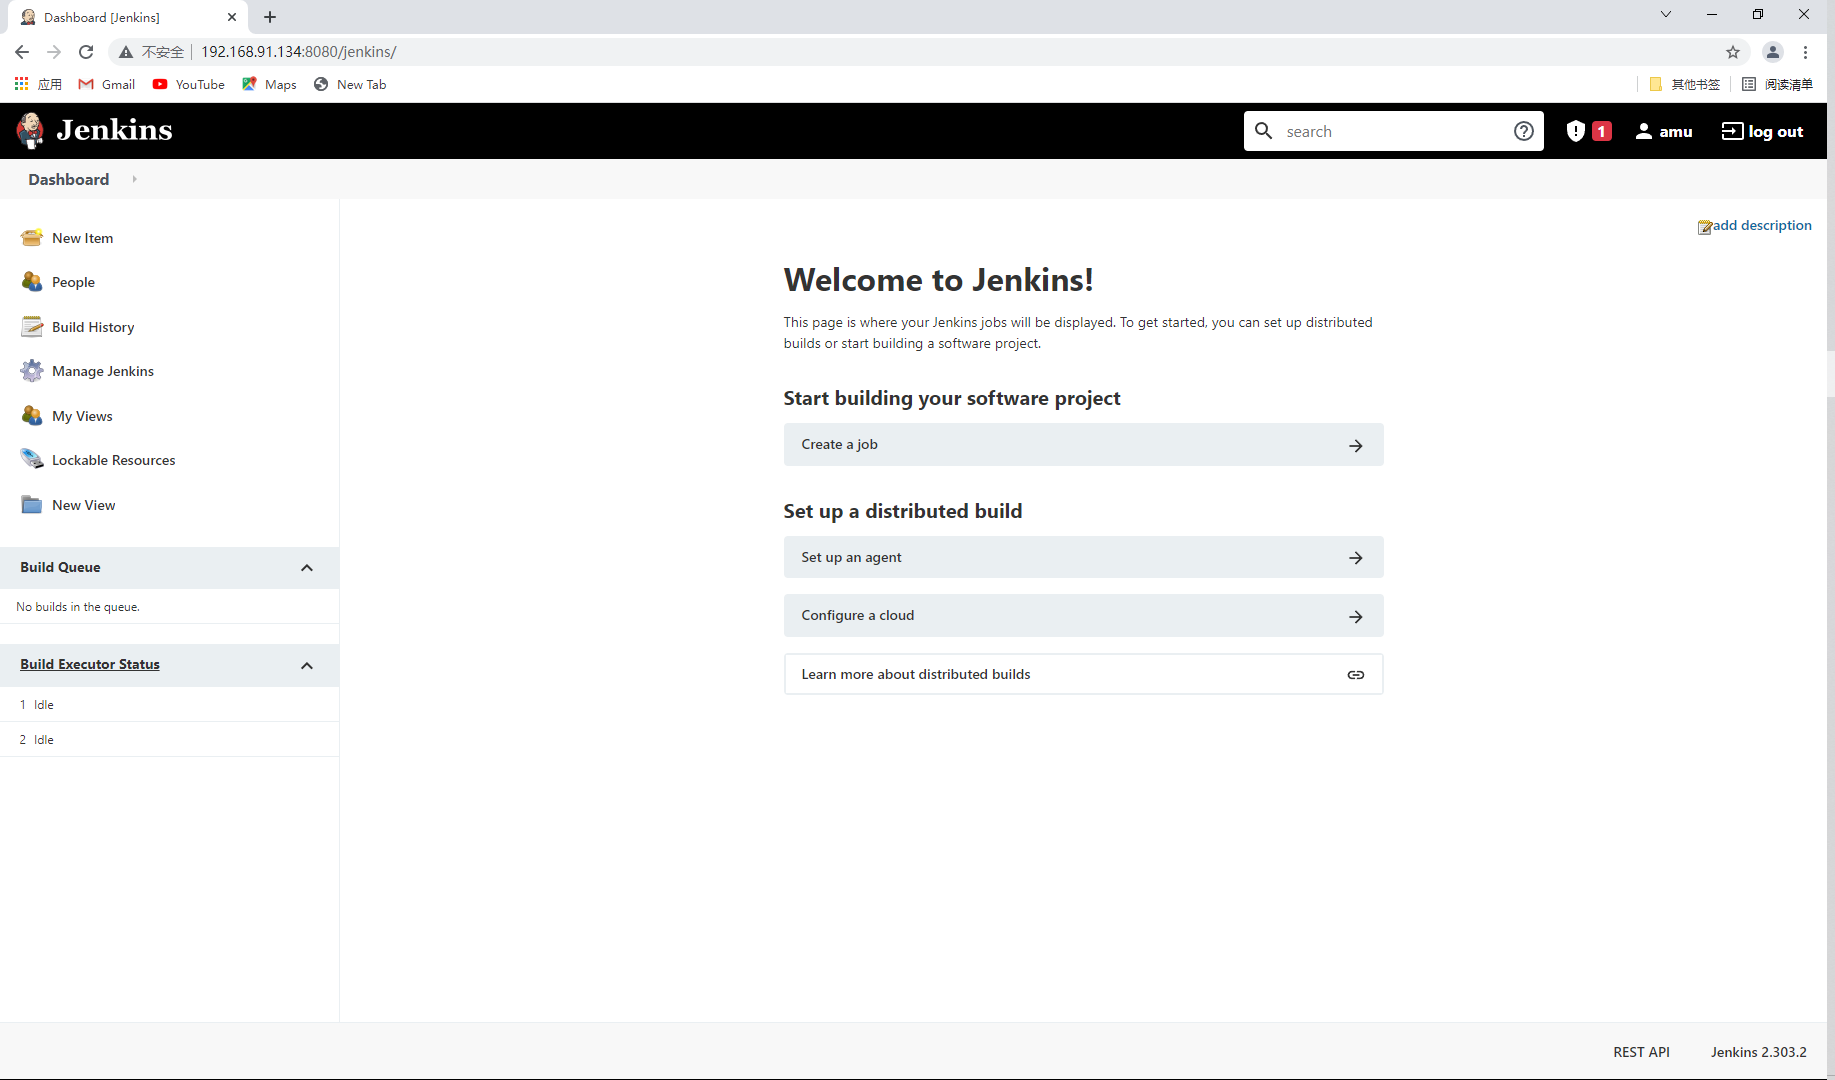
Task: Click the add description link
Action: 1762,225
